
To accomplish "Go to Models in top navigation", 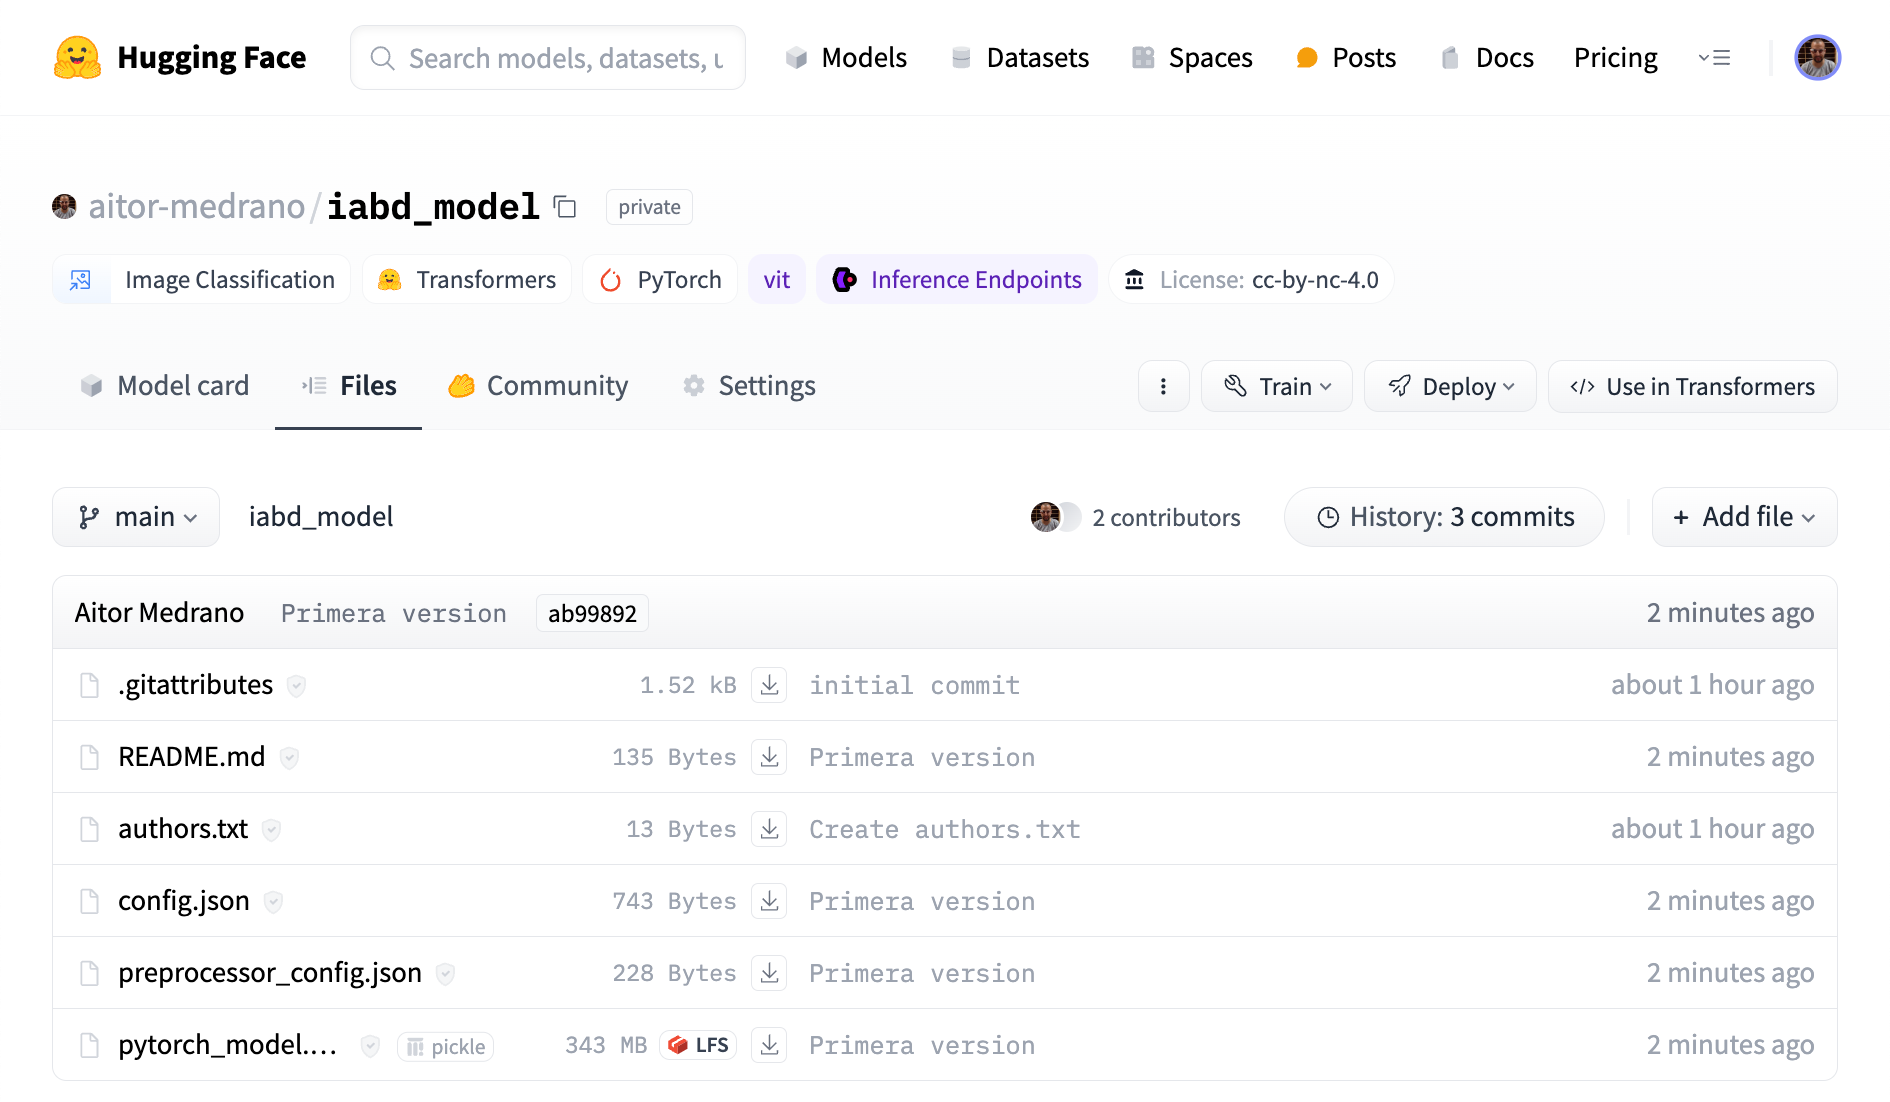I will [x=846, y=58].
